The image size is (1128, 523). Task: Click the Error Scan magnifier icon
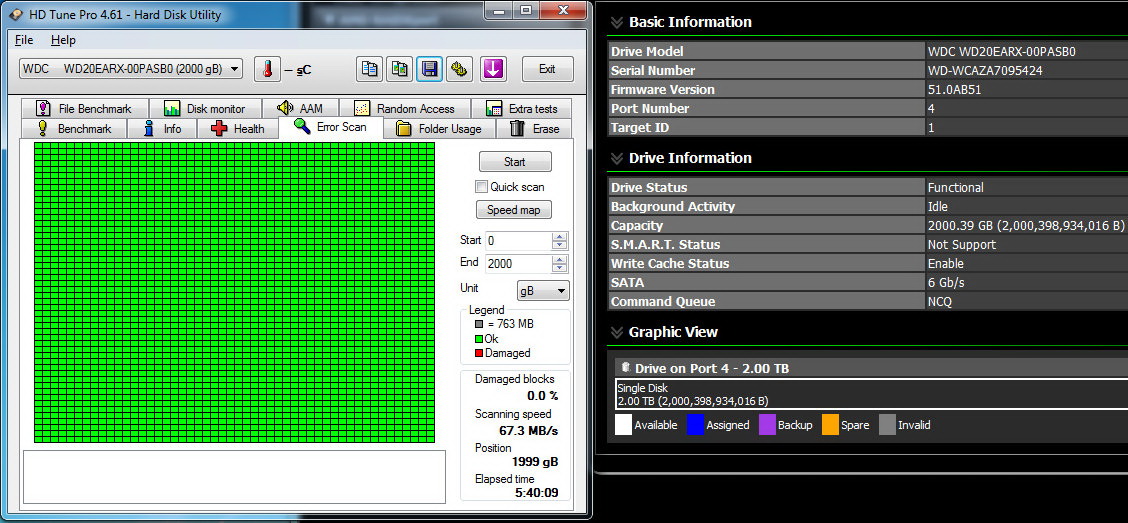[302, 127]
